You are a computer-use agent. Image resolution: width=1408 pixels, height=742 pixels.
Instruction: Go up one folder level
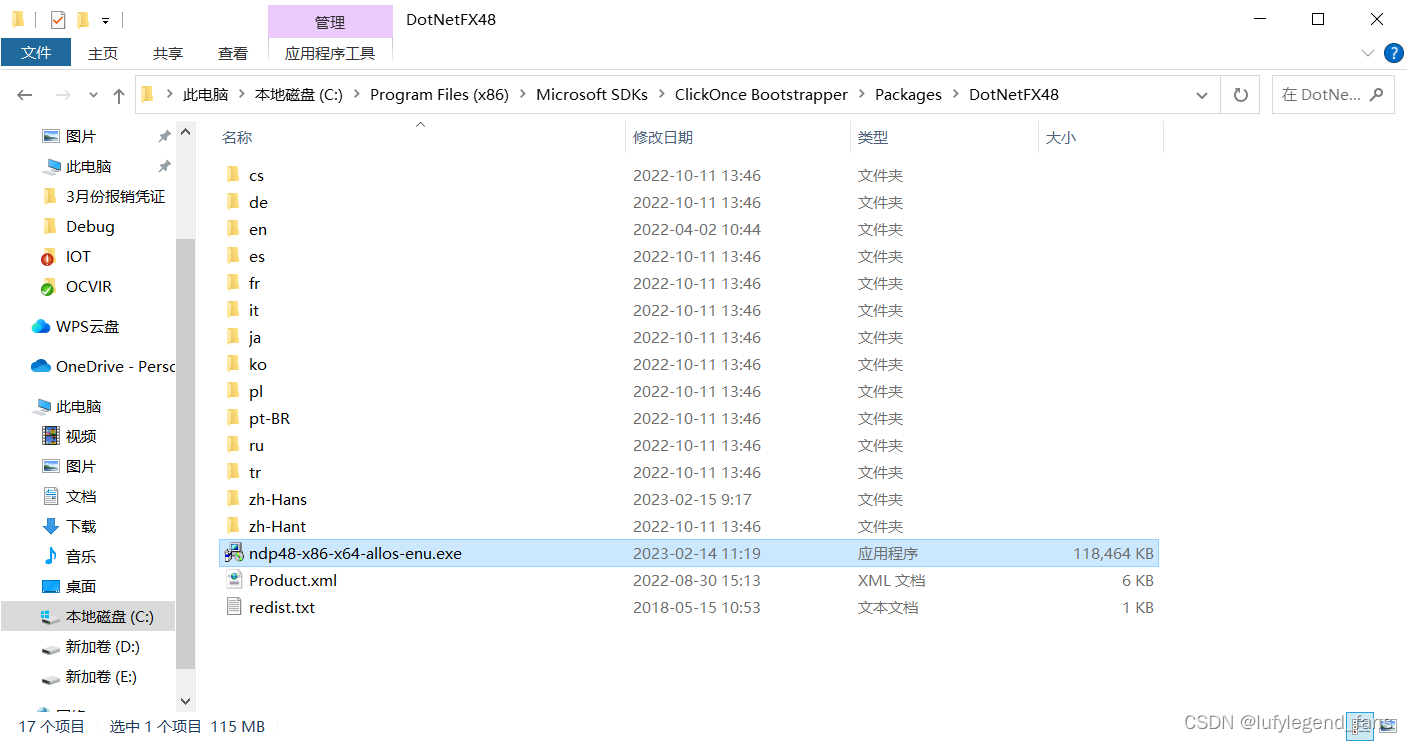pos(119,95)
